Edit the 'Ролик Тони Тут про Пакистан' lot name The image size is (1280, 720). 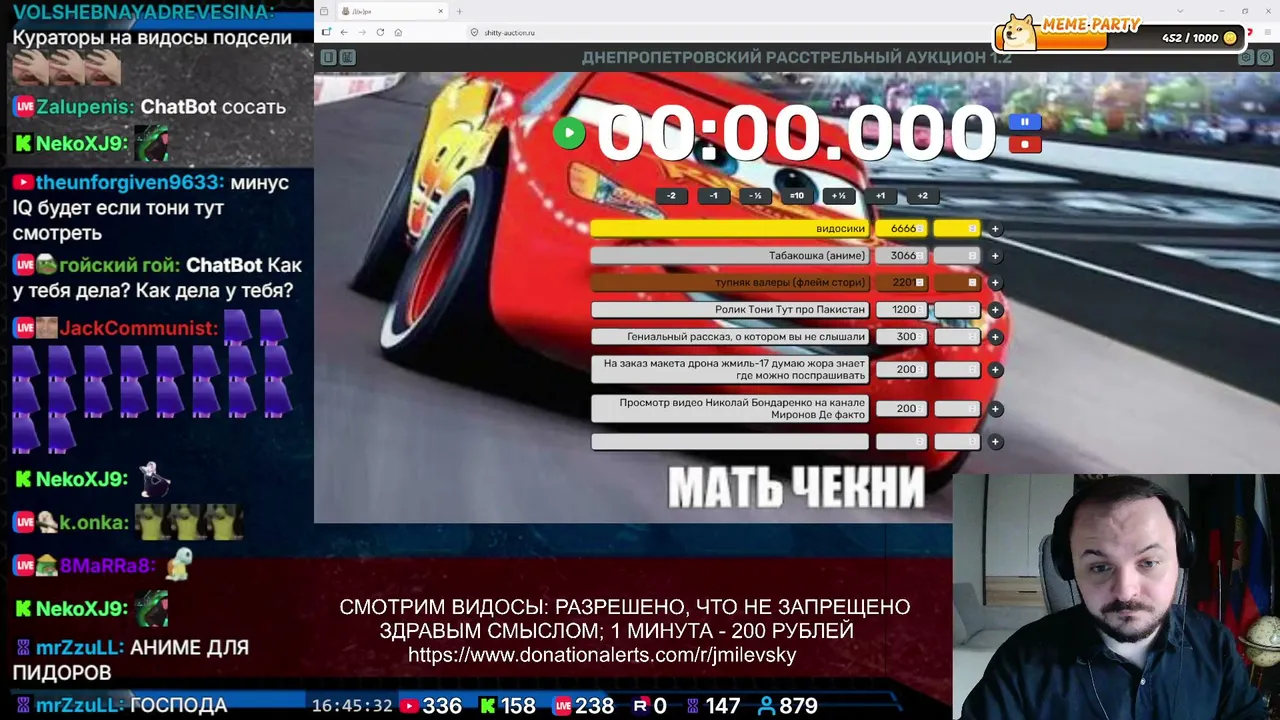click(x=730, y=310)
